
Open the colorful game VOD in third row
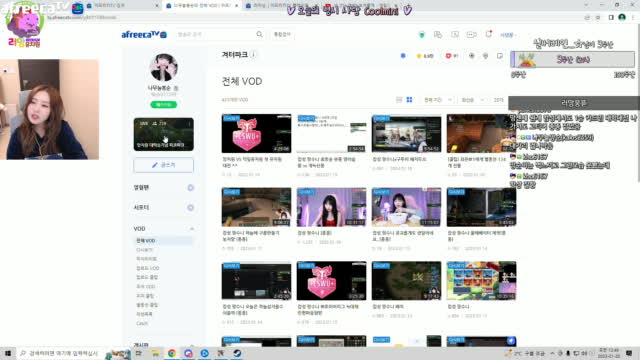pyautogui.click(x=481, y=281)
